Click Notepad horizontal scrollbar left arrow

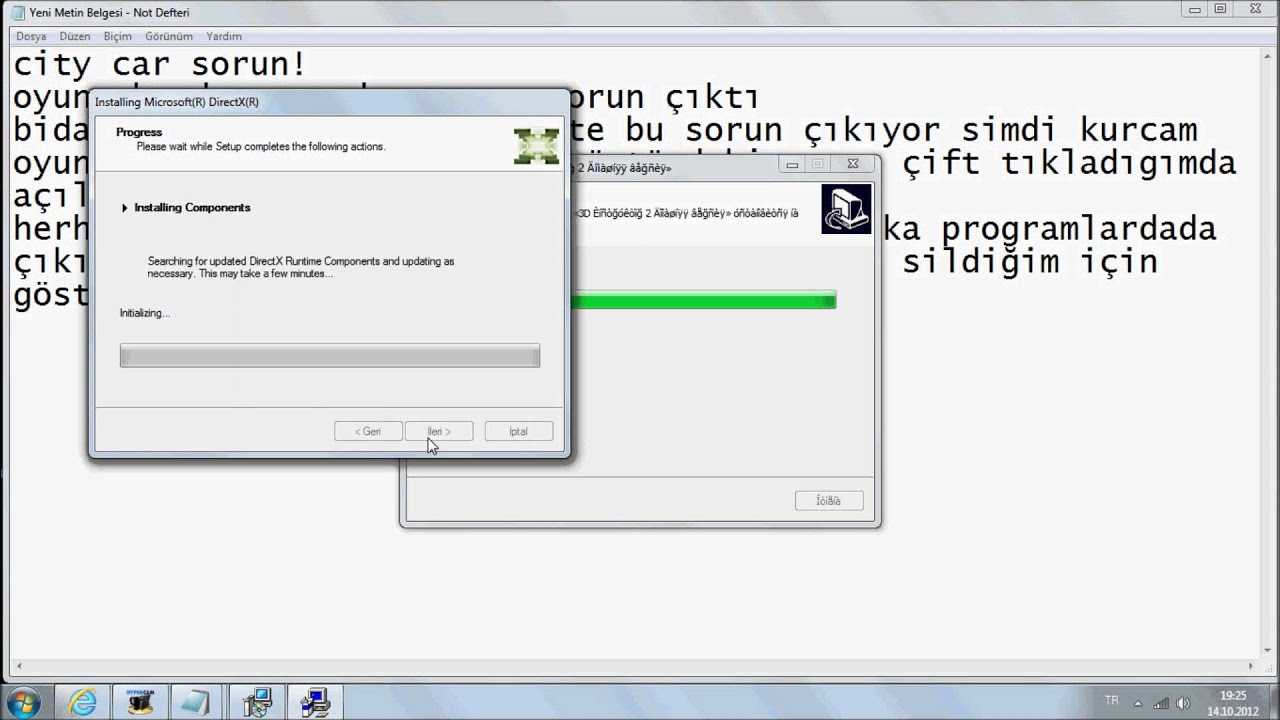point(19,665)
